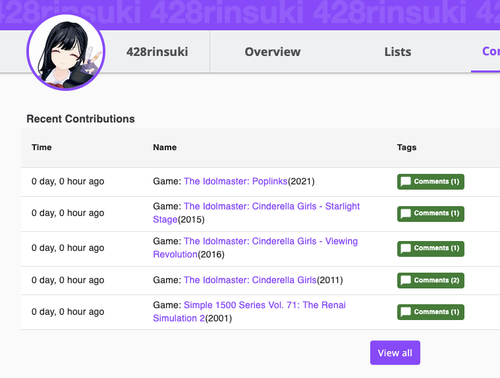Click Comments (1) badge for Viewing Revolution
This screenshot has height=378, width=500.
[x=431, y=249]
